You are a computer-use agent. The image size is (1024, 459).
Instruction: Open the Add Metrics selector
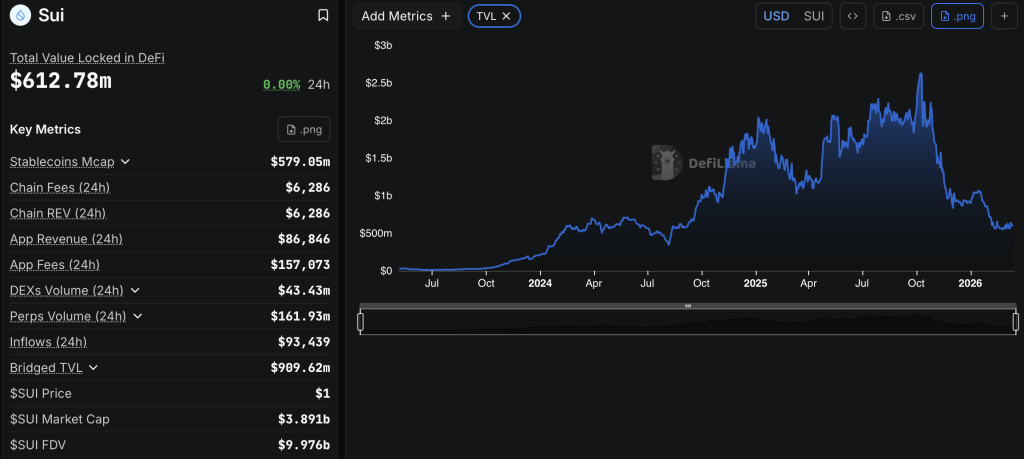[406, 16]
